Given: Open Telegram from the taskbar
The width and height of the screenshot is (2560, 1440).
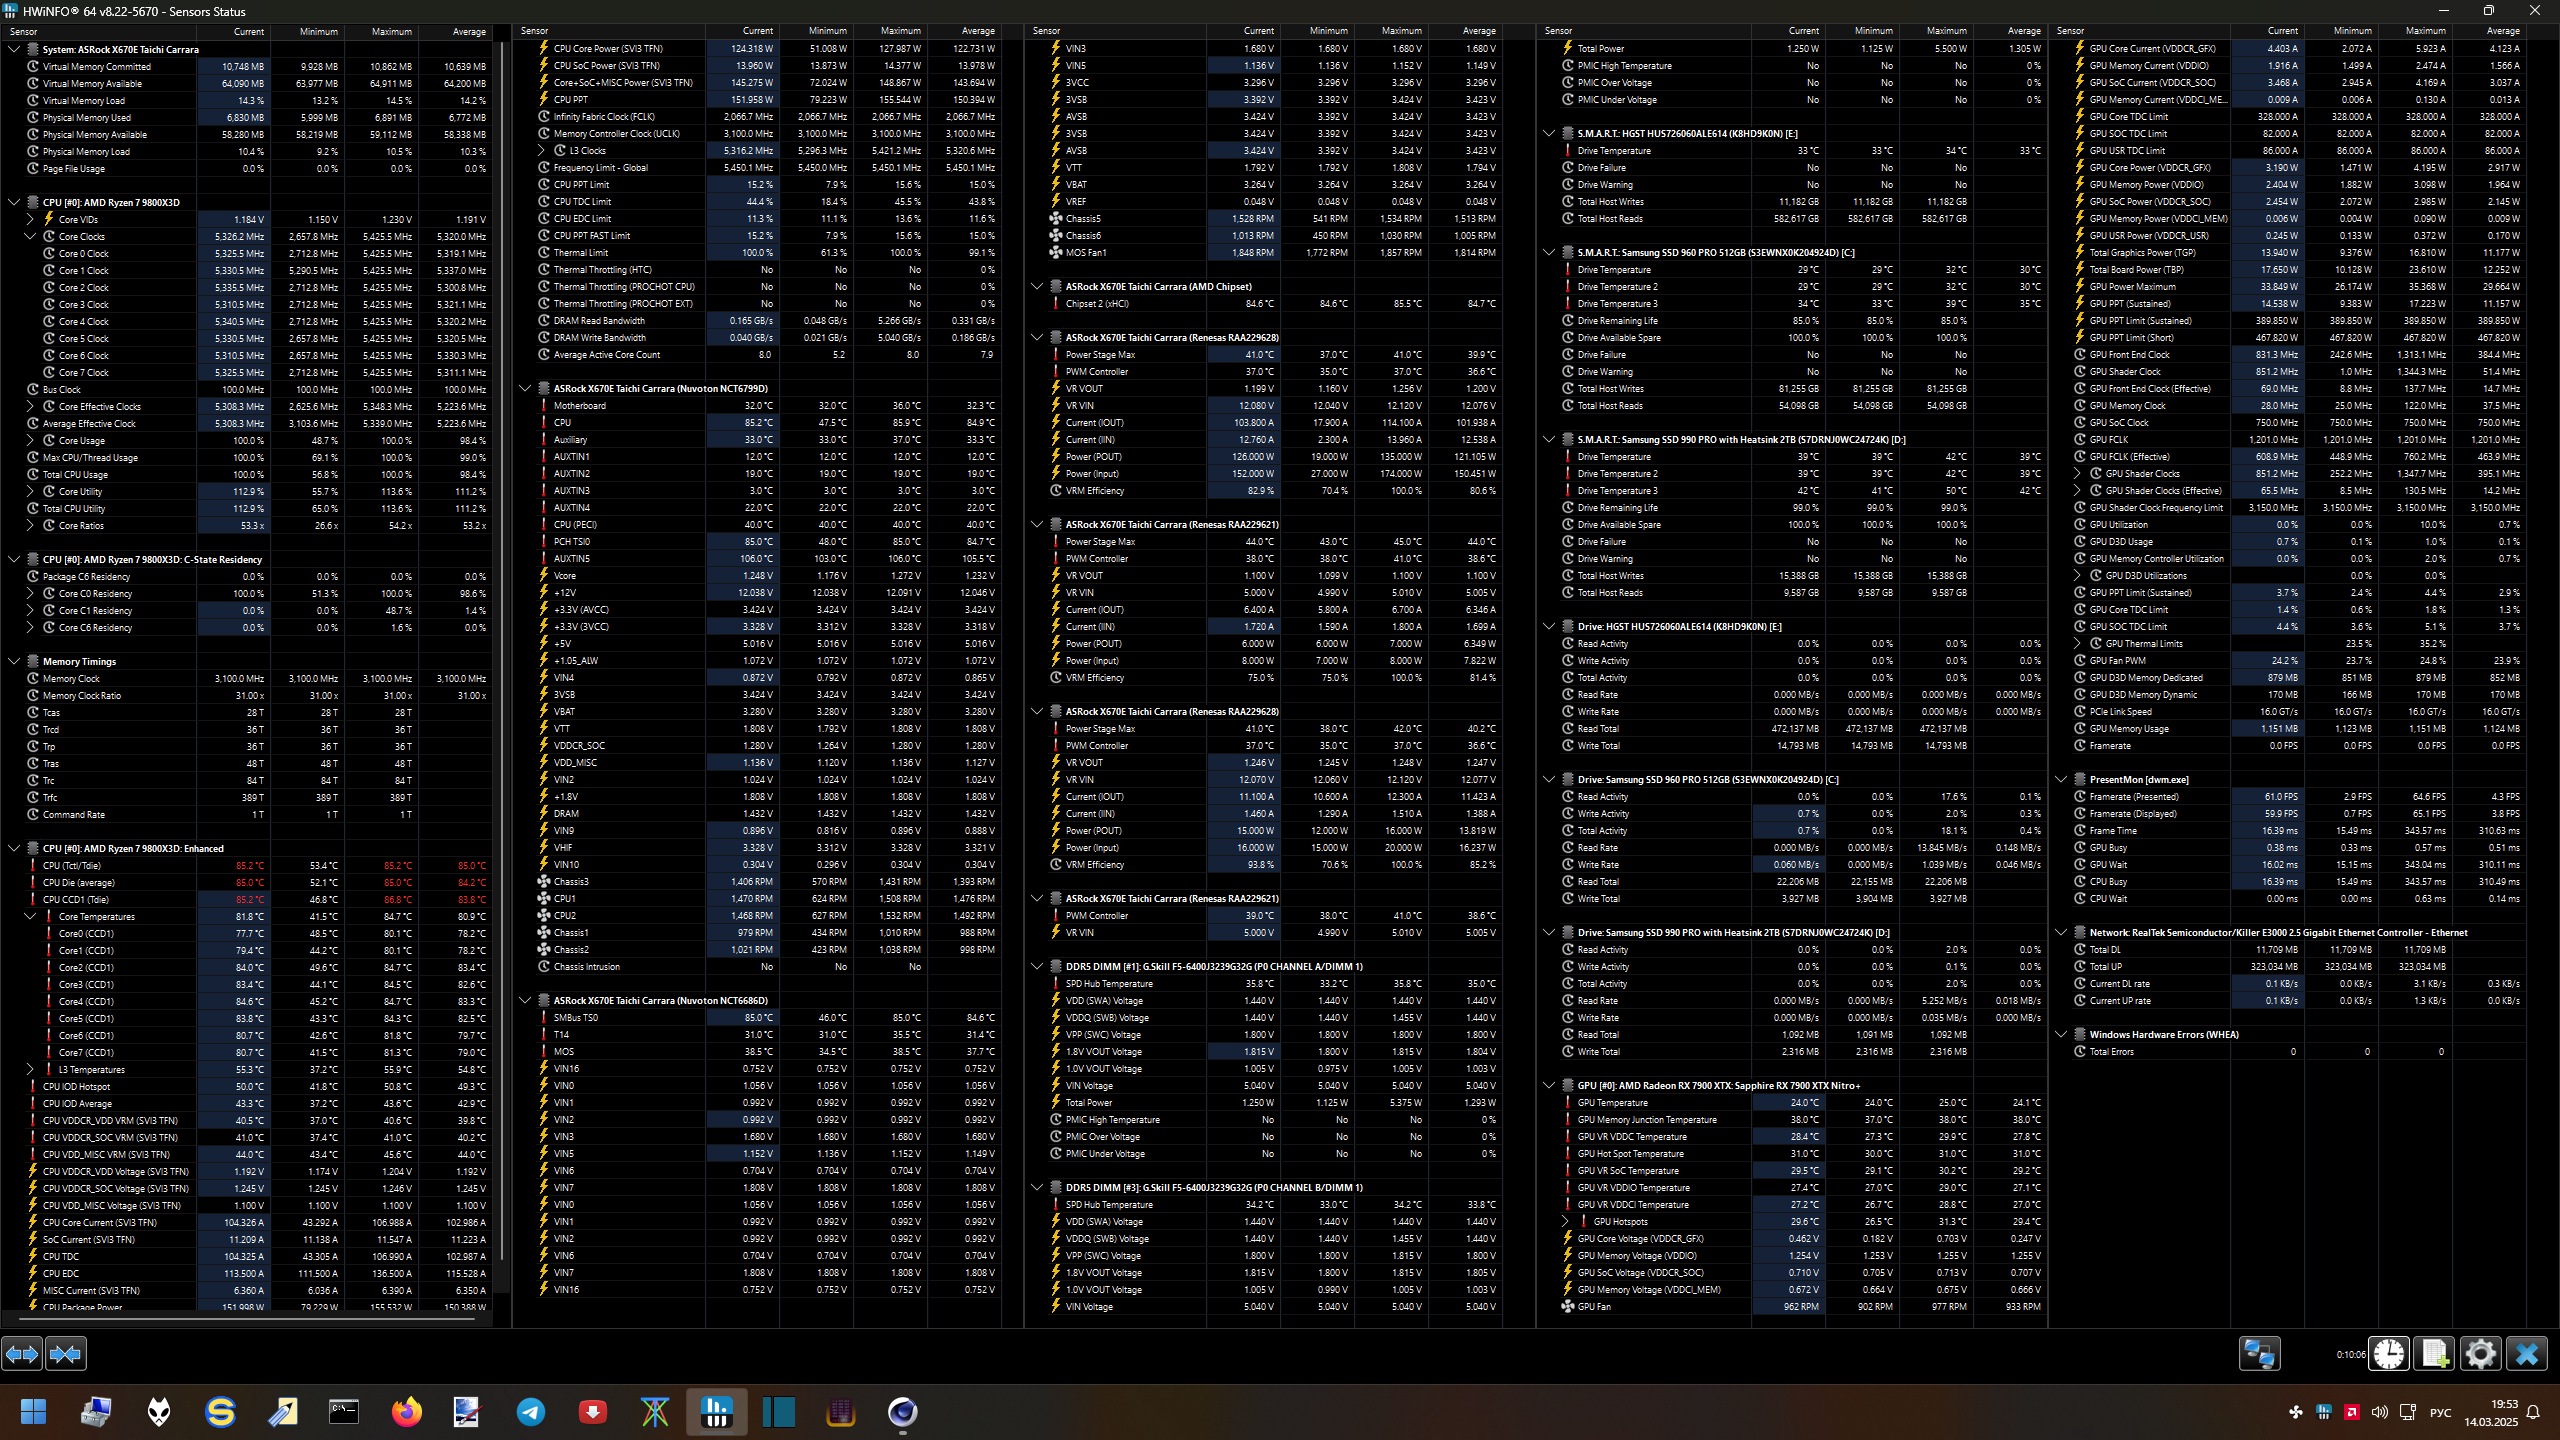Looking at the screenshot, I should pyautogui.click(x=531, y=1412).
